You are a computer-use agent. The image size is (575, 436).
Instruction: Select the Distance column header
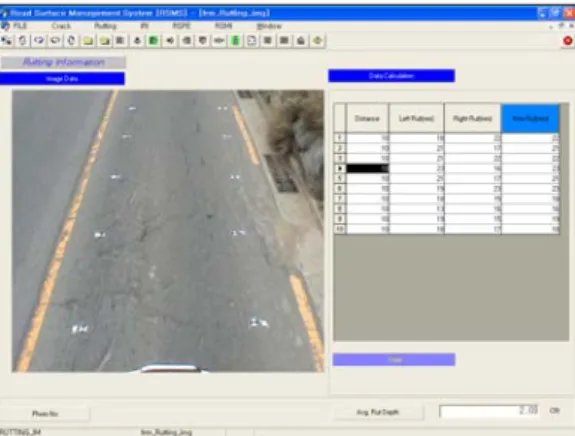367,118
